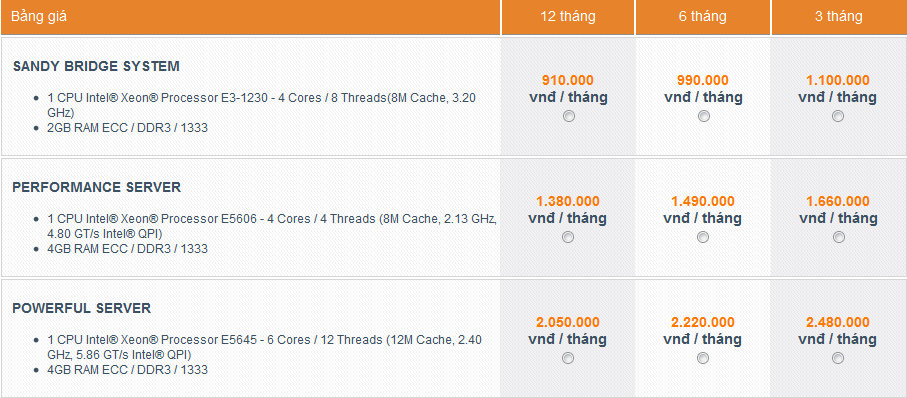Click the PERFORMANCE SERVER title
907x398 pixels.
click(x=97, y=187)
